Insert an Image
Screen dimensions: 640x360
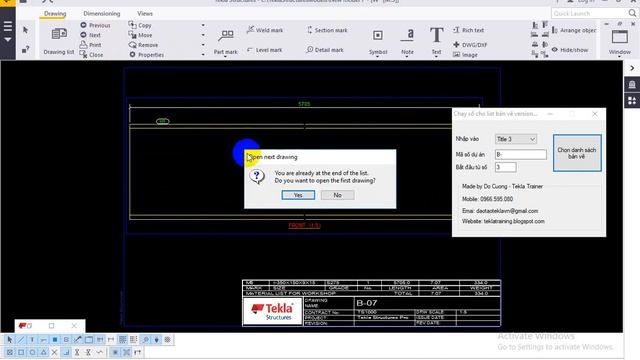465,55
